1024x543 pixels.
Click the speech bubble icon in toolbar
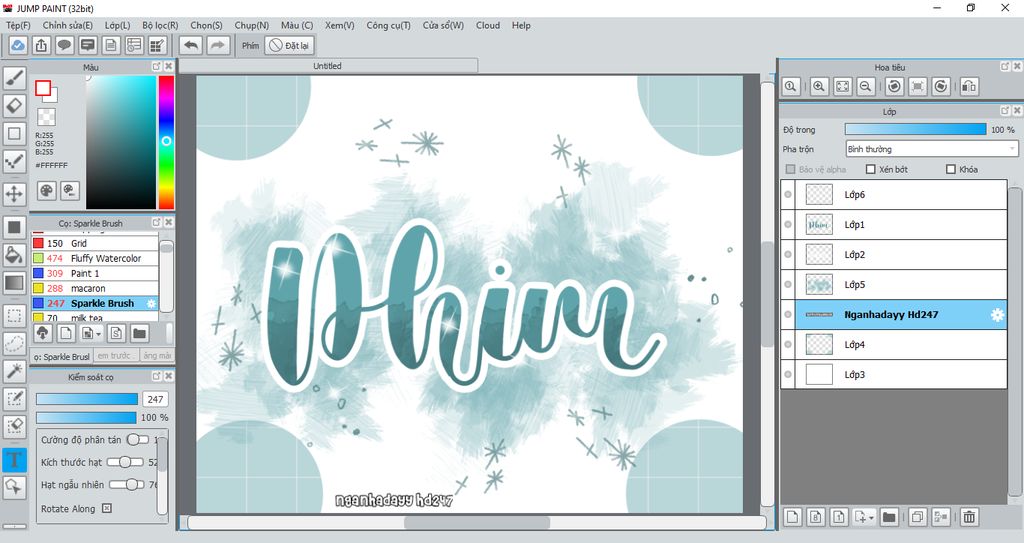coord(64,45)
